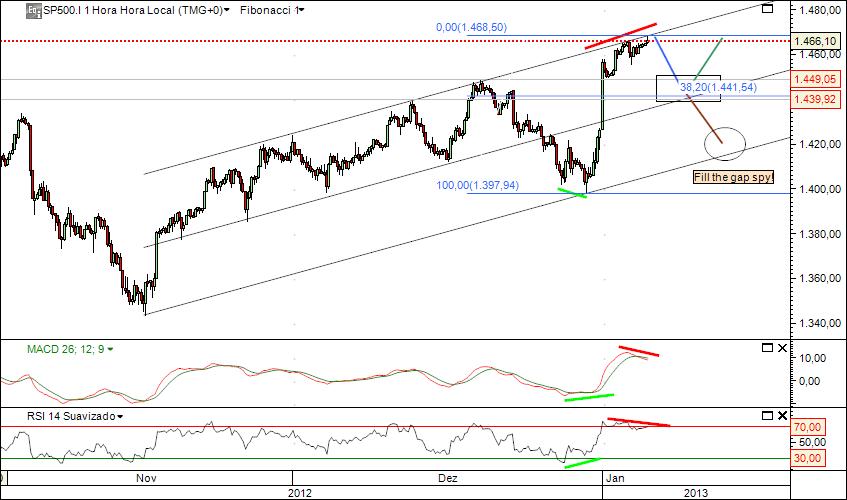Click the 1.466,10 current price tag

coord(815,41)
